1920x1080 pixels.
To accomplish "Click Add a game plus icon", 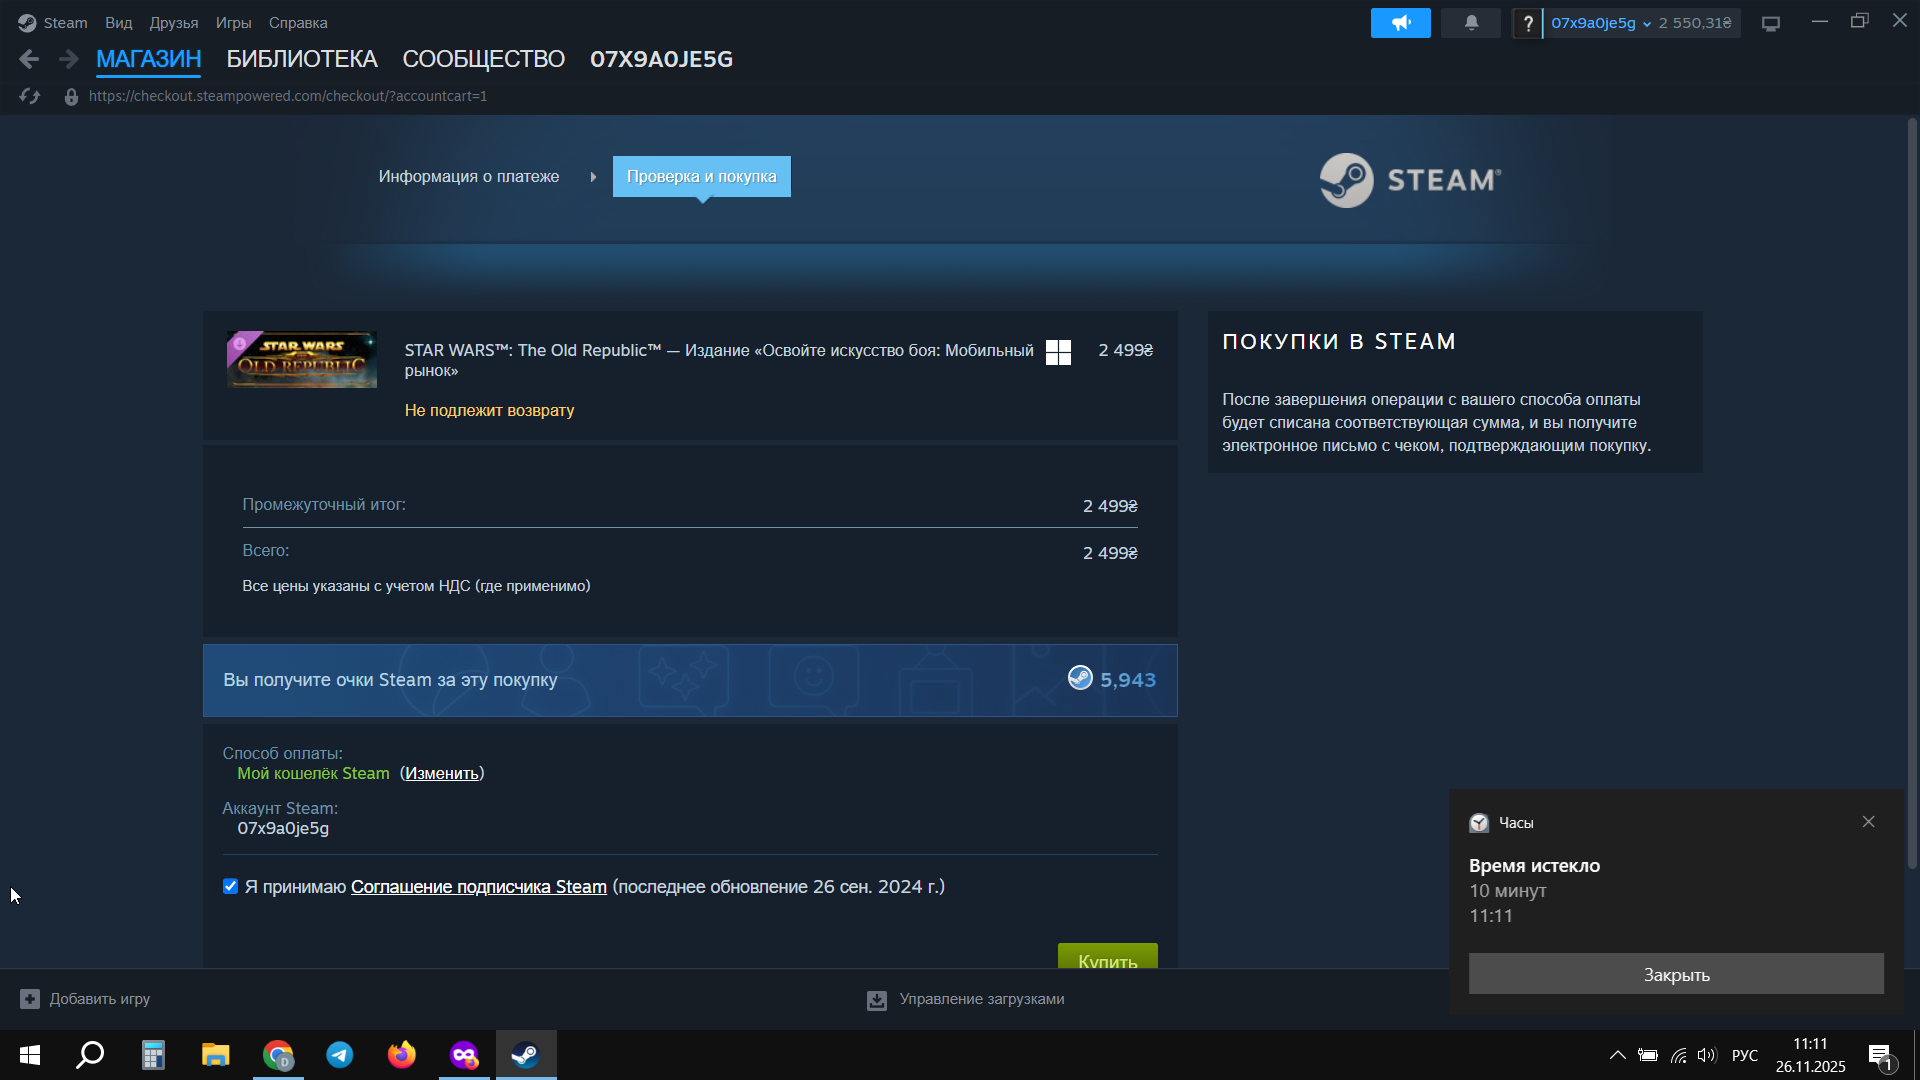I will pos(30,999).
